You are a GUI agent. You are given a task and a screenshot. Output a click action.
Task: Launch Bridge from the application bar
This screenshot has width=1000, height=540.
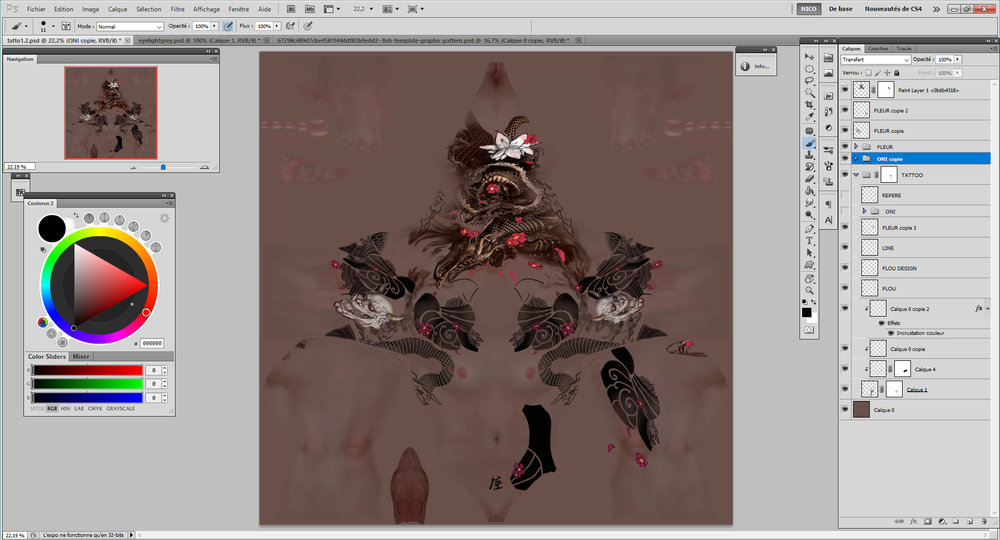(x=291, y=9)
